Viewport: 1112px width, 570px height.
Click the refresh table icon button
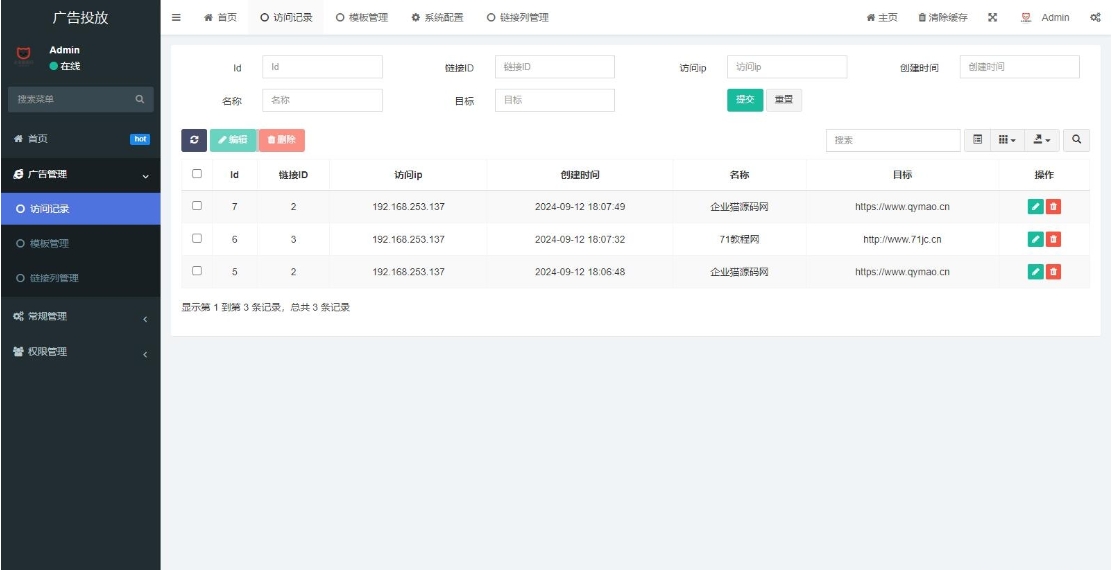coord(193,141)
